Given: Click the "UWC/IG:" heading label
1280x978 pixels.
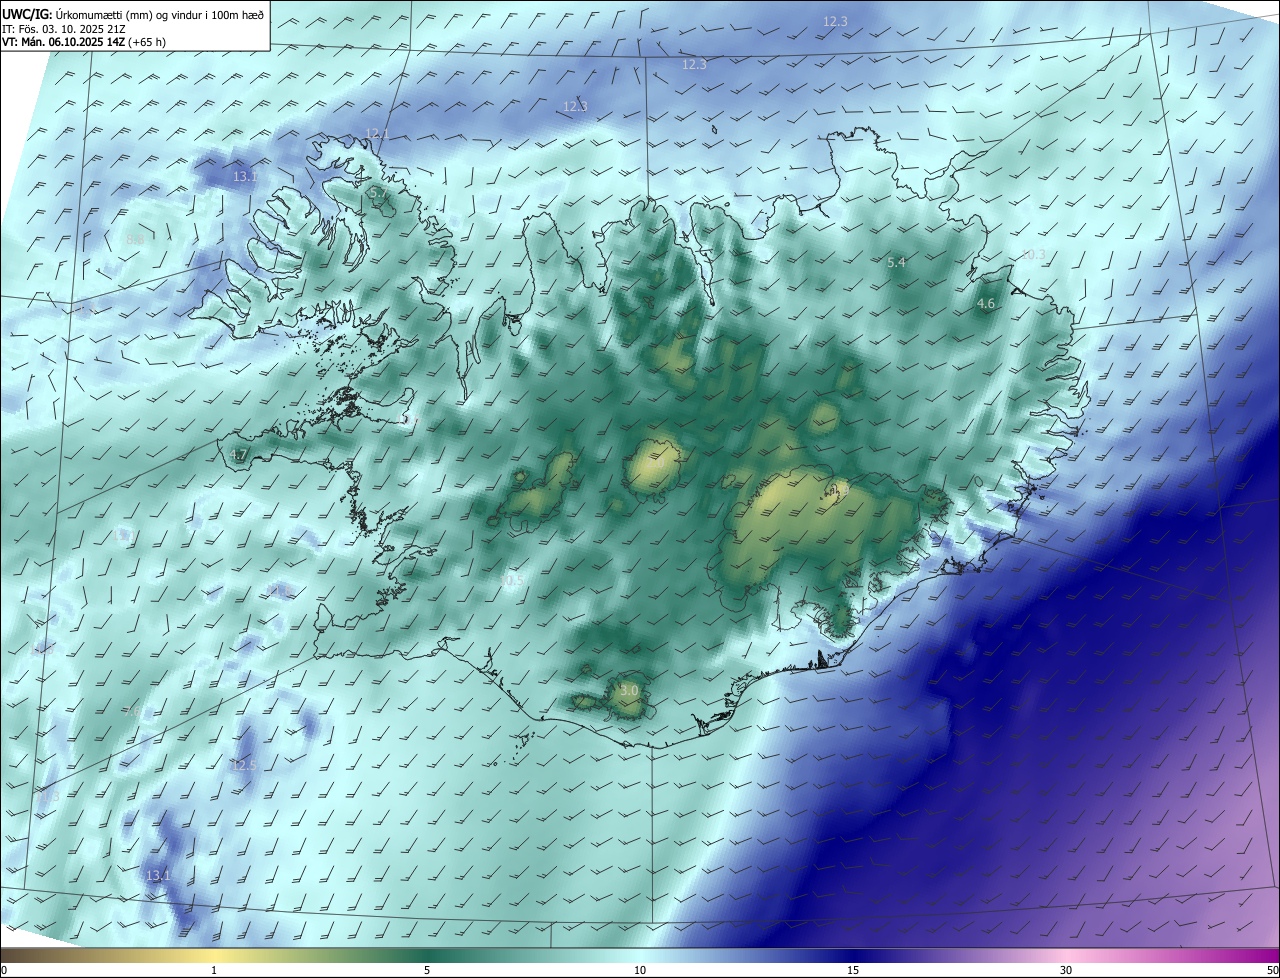Looking at the screenshot, I should tap(27, 13).
